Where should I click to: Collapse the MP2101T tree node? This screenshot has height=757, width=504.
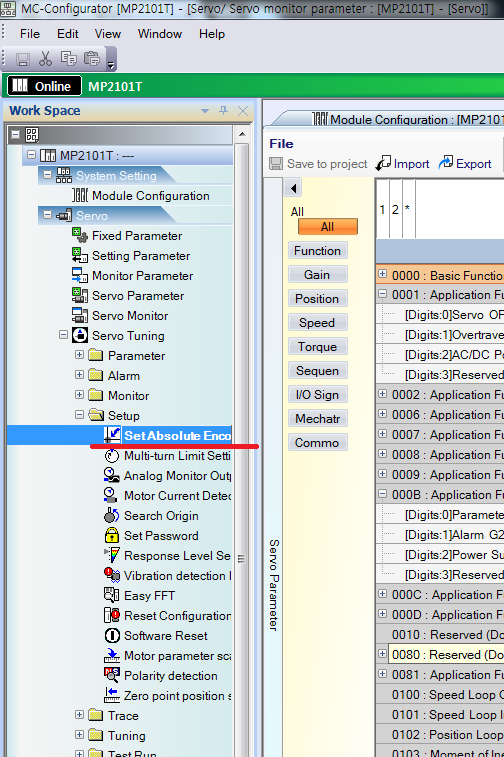[x=31, y=155]
